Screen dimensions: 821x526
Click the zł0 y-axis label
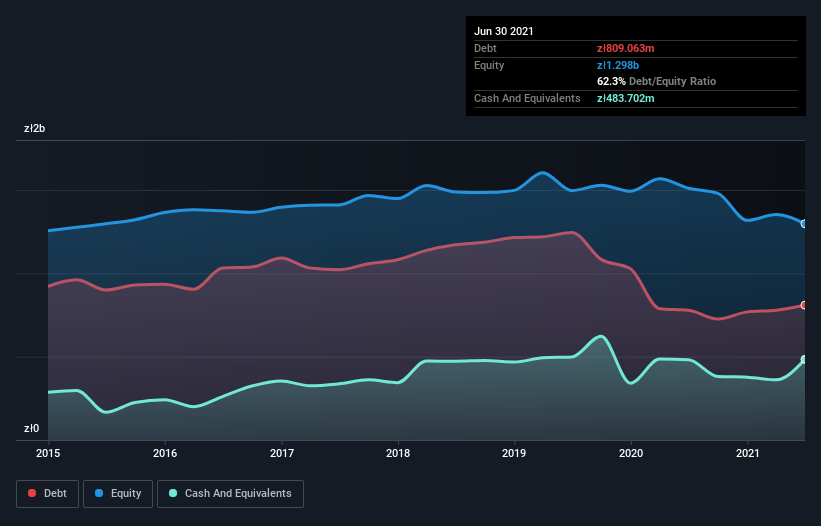(31, 428)
